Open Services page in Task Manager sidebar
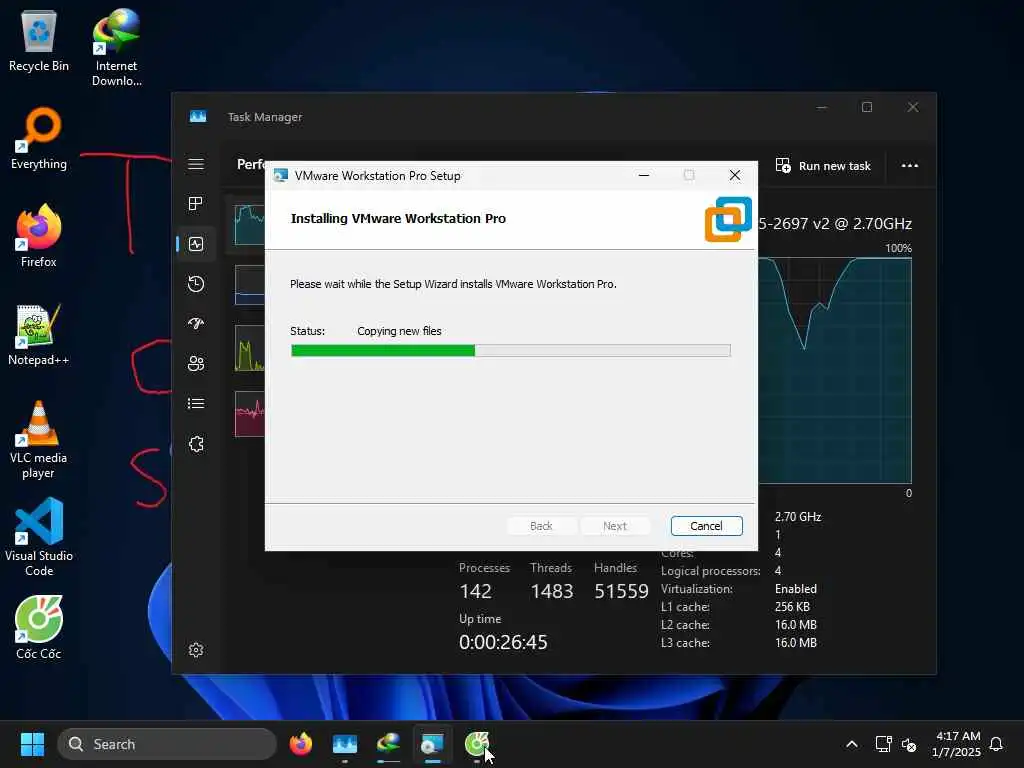The image size is (1024, 768). pos(196,444)
